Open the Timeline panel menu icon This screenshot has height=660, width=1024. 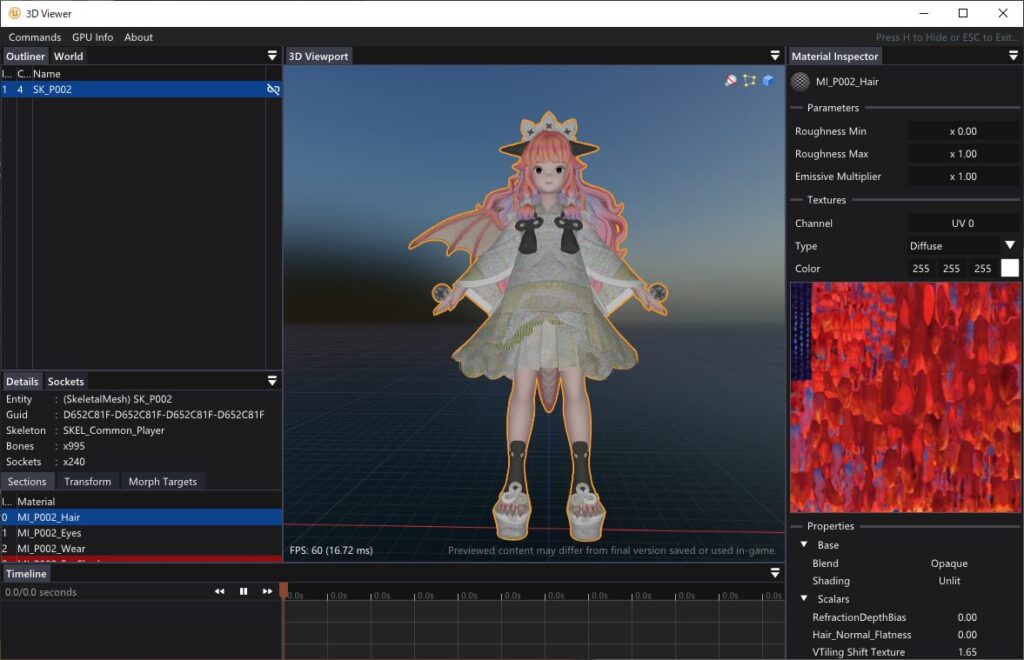(775, 573)
